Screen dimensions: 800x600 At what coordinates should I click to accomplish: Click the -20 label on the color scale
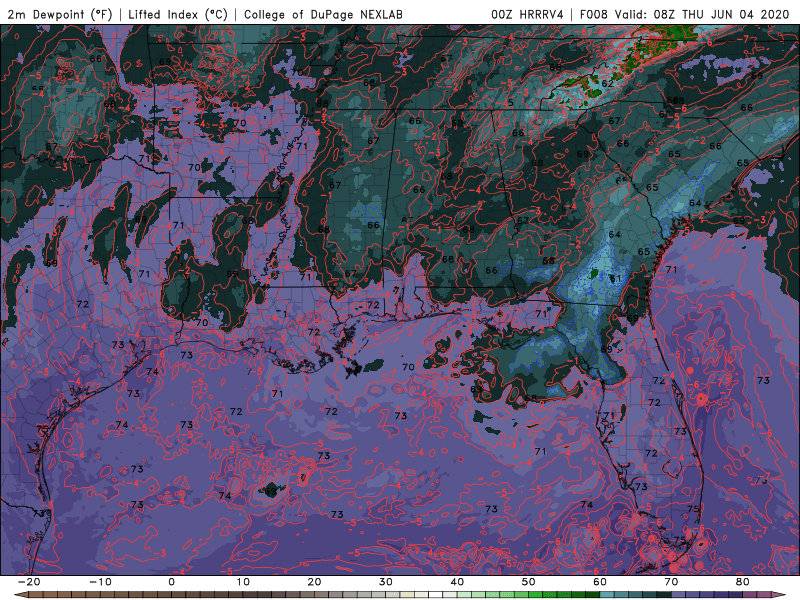tap(29, 582)
